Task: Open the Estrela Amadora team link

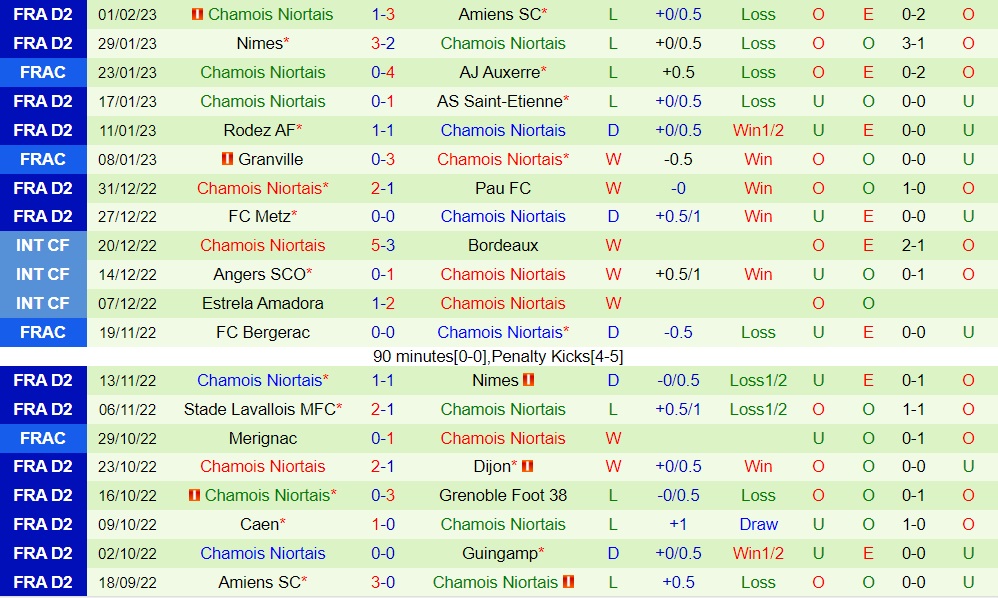Action: point(263,303)
